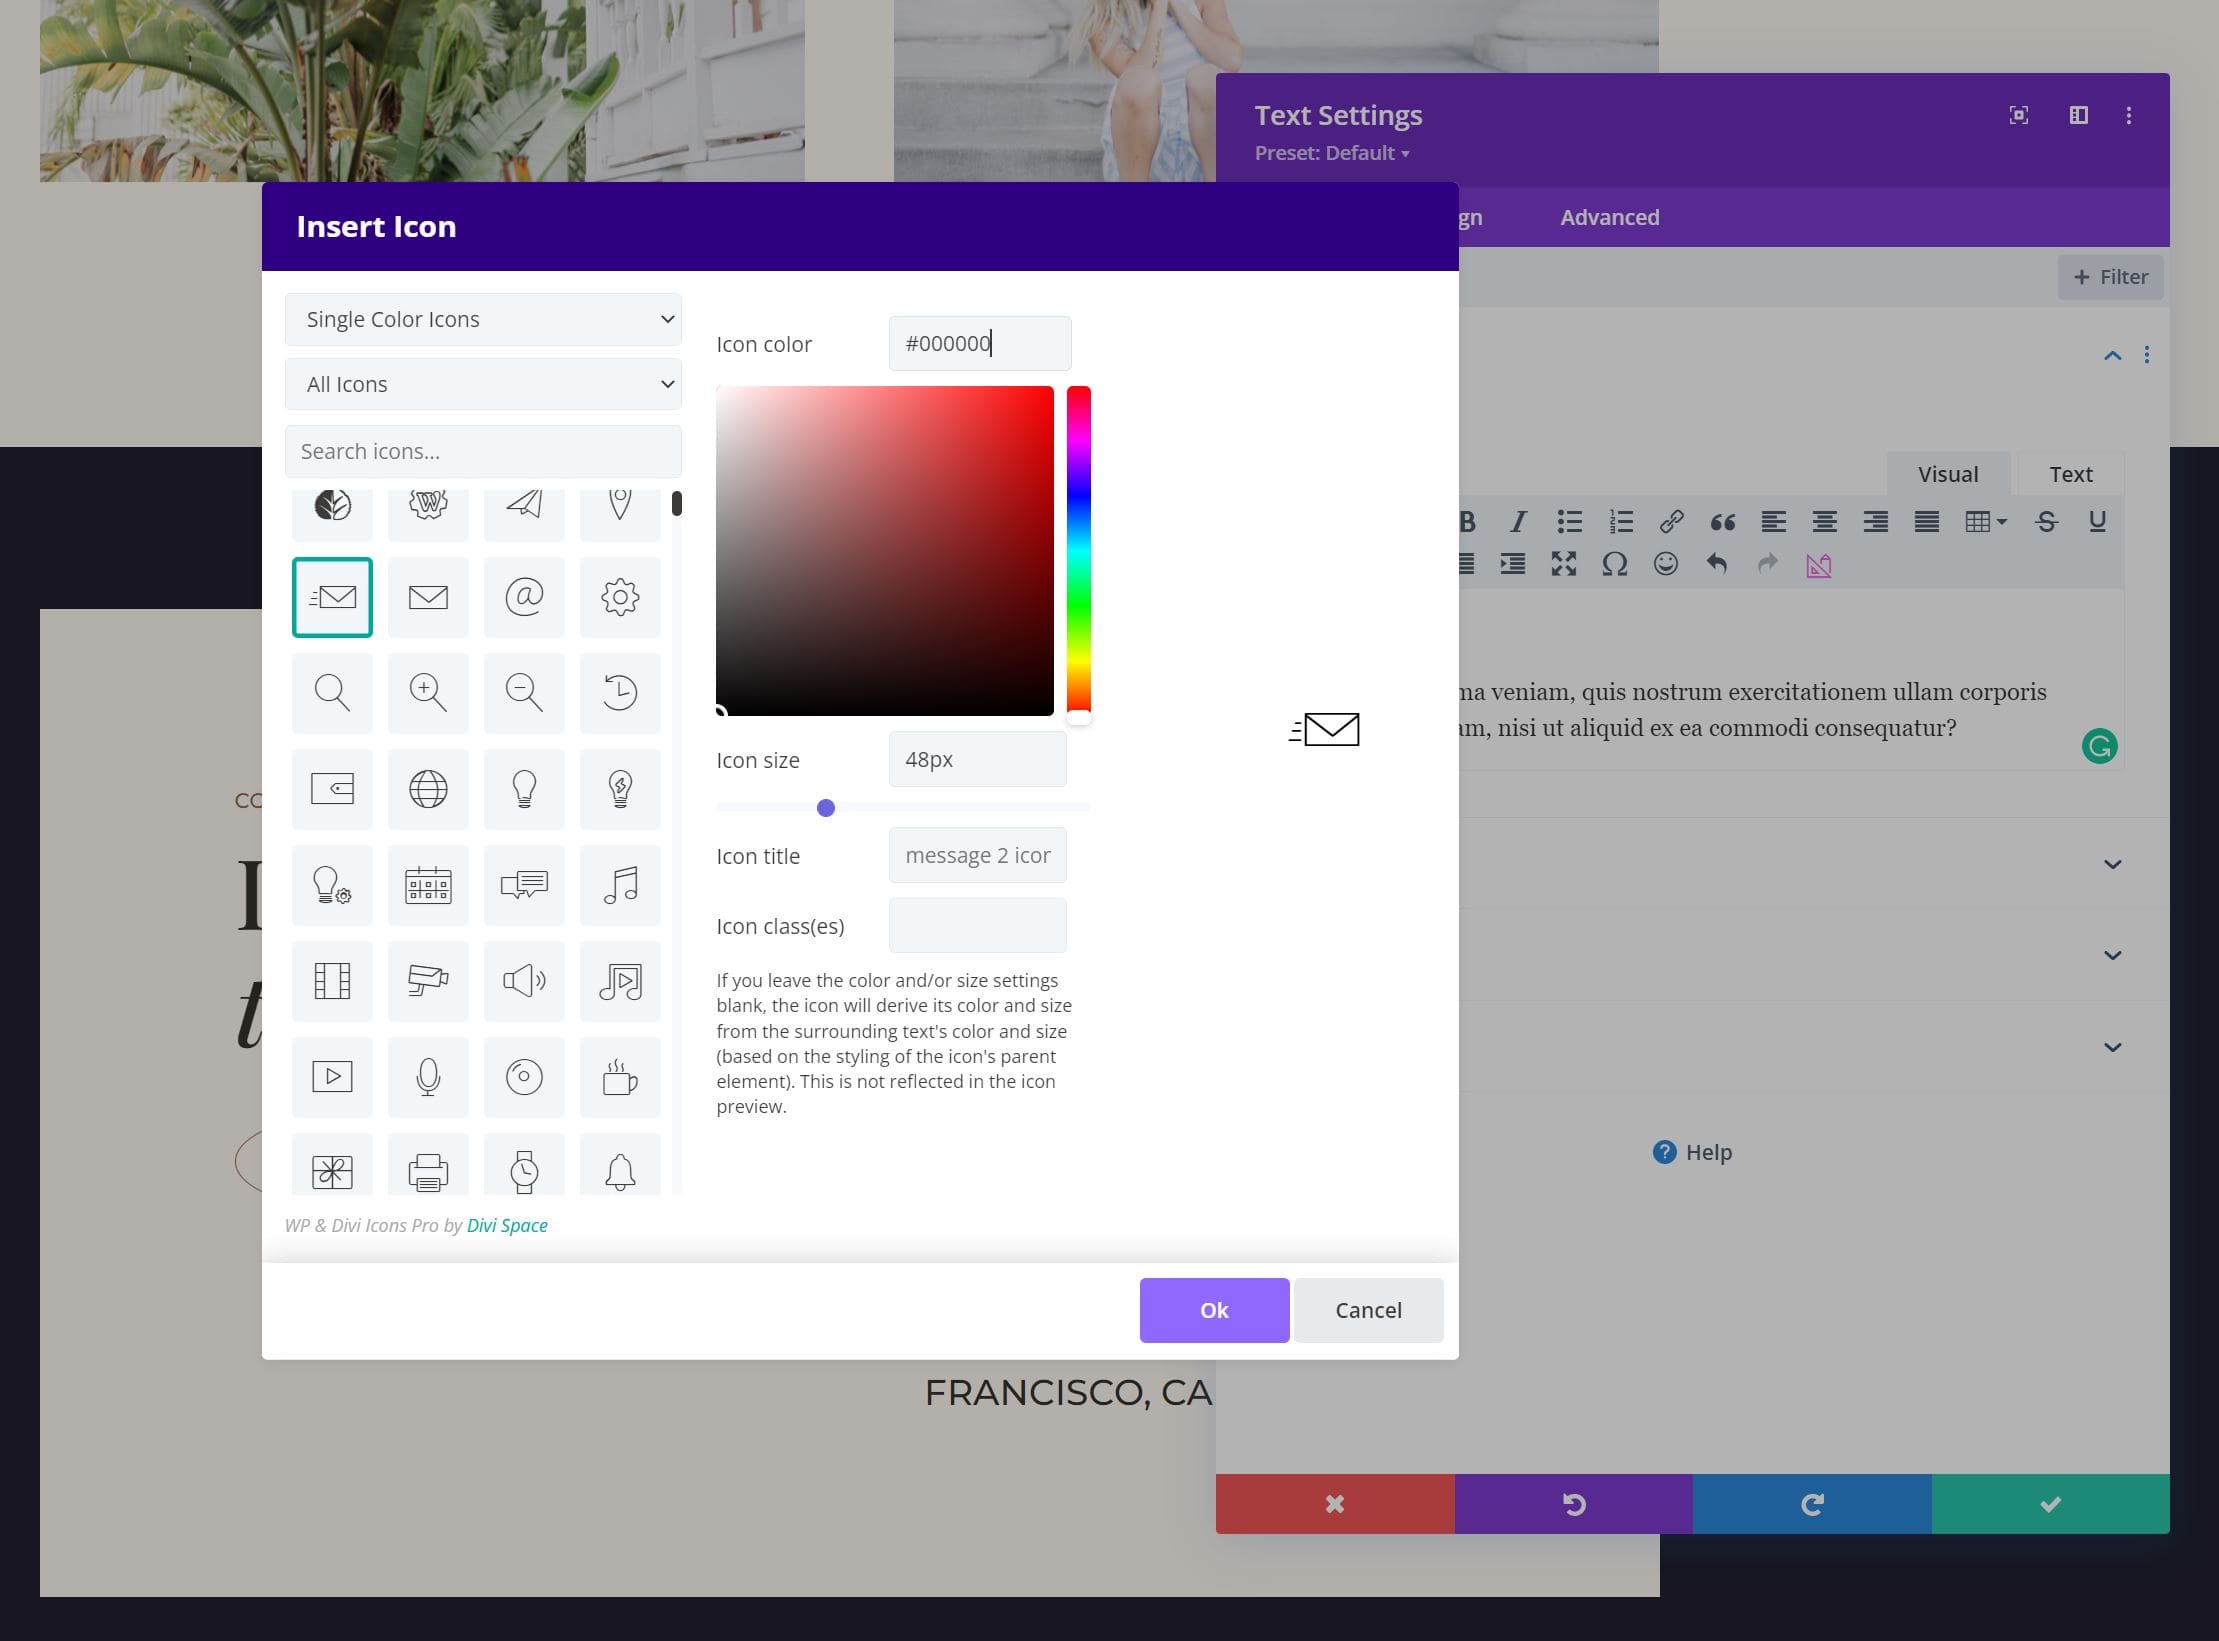Click the undo arrow button at bottom bar
This screenshot has width=2219, height=1641.
pyautogui.click(x=1572, y=1503)
